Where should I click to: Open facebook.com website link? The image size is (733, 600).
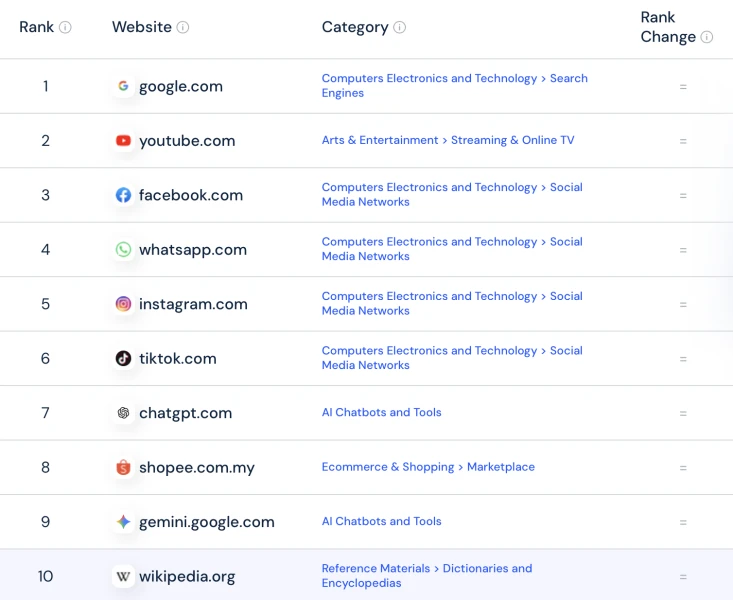191,195
